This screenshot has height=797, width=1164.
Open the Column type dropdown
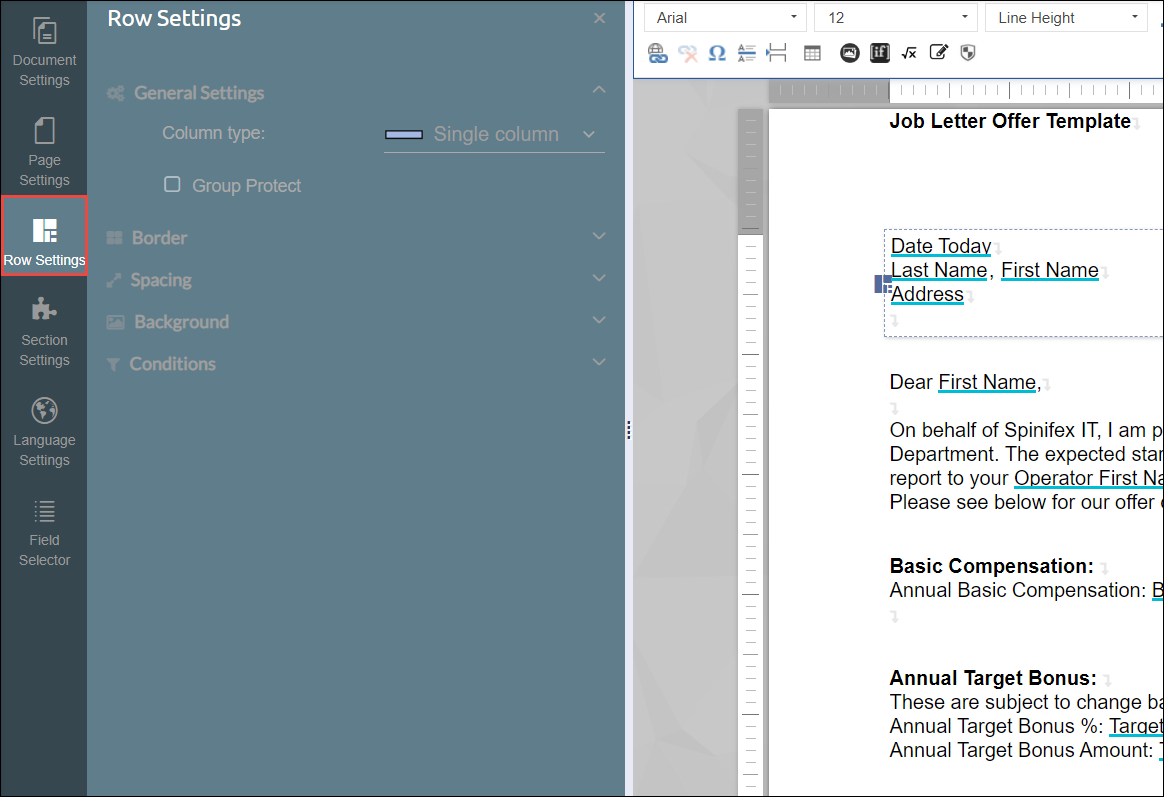coord(494,135)
